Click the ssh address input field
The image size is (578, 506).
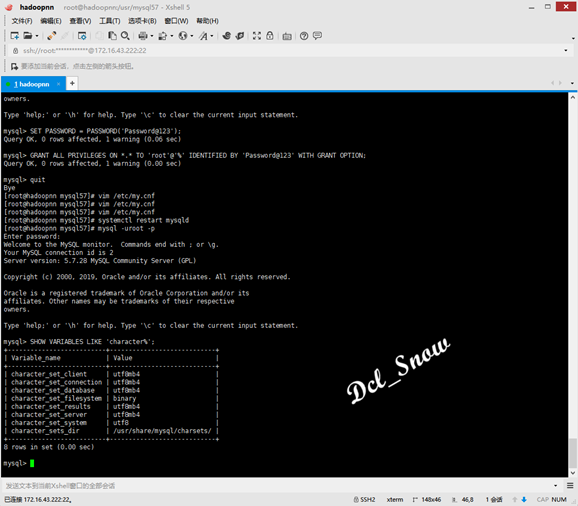(x=288, y=50)
